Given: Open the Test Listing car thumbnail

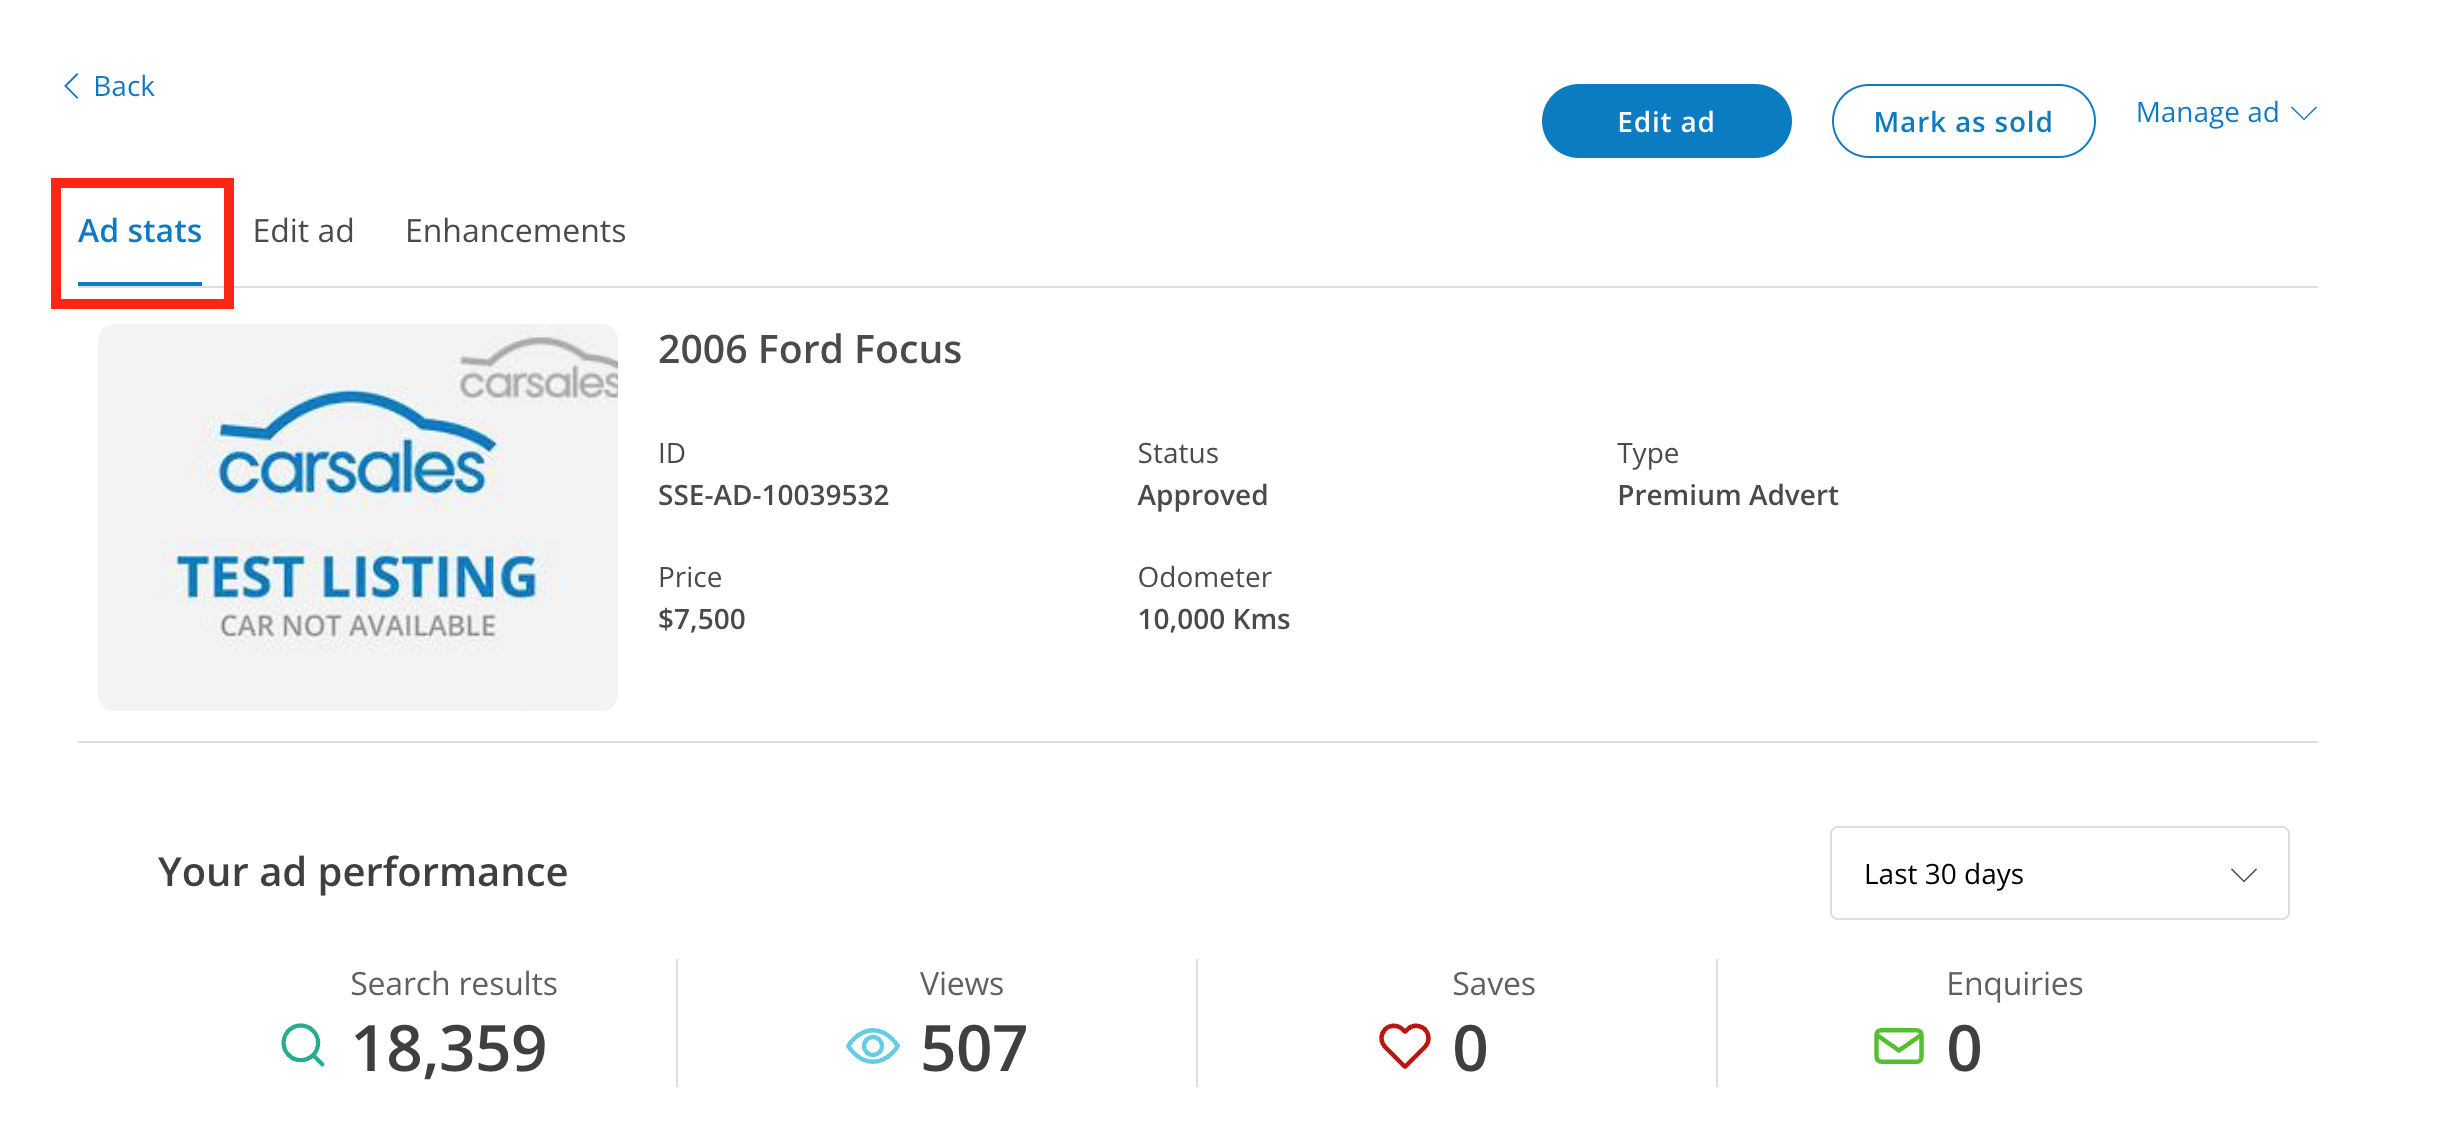Looking at the screenshot, I should [358, 517].
